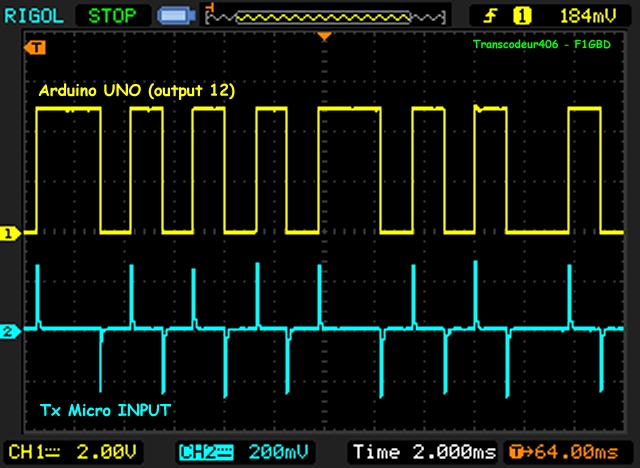Click the USB storage device icon
This screenshot has width=640, height=468.
coord(177,16)
